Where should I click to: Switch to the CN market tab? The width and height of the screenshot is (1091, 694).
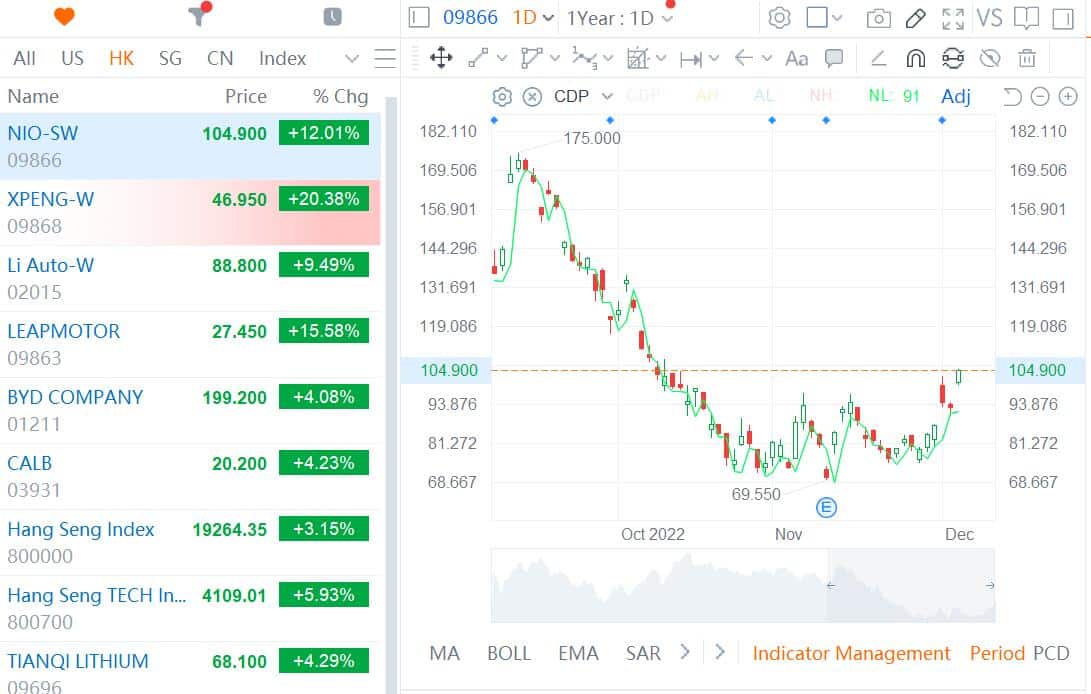220,58
